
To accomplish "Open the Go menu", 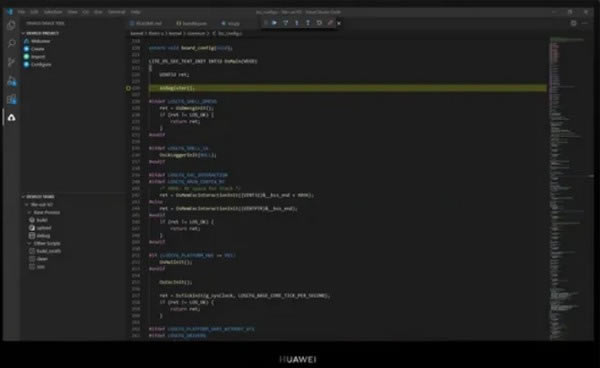I will pyautogui.click(x=86, y=12).
